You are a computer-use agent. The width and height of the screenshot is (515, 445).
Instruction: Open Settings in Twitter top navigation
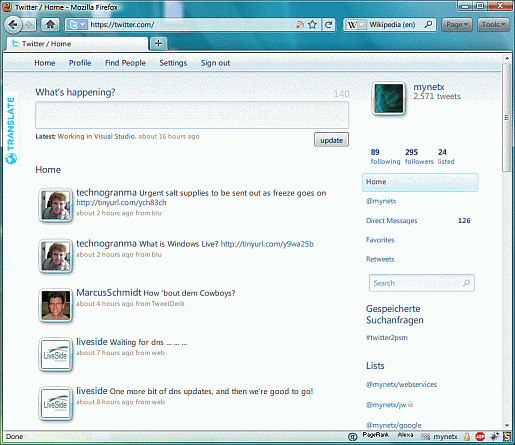[x=173, y=63]
